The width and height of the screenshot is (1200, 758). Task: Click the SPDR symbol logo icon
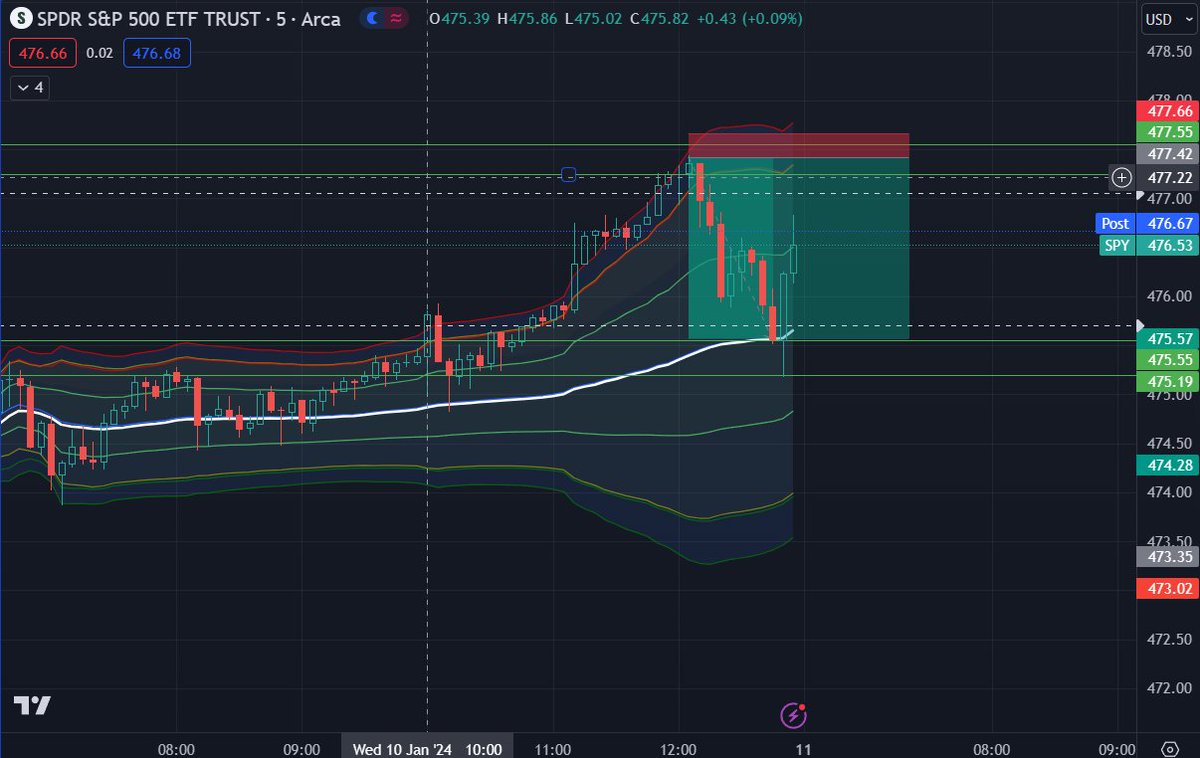[21, 19]
